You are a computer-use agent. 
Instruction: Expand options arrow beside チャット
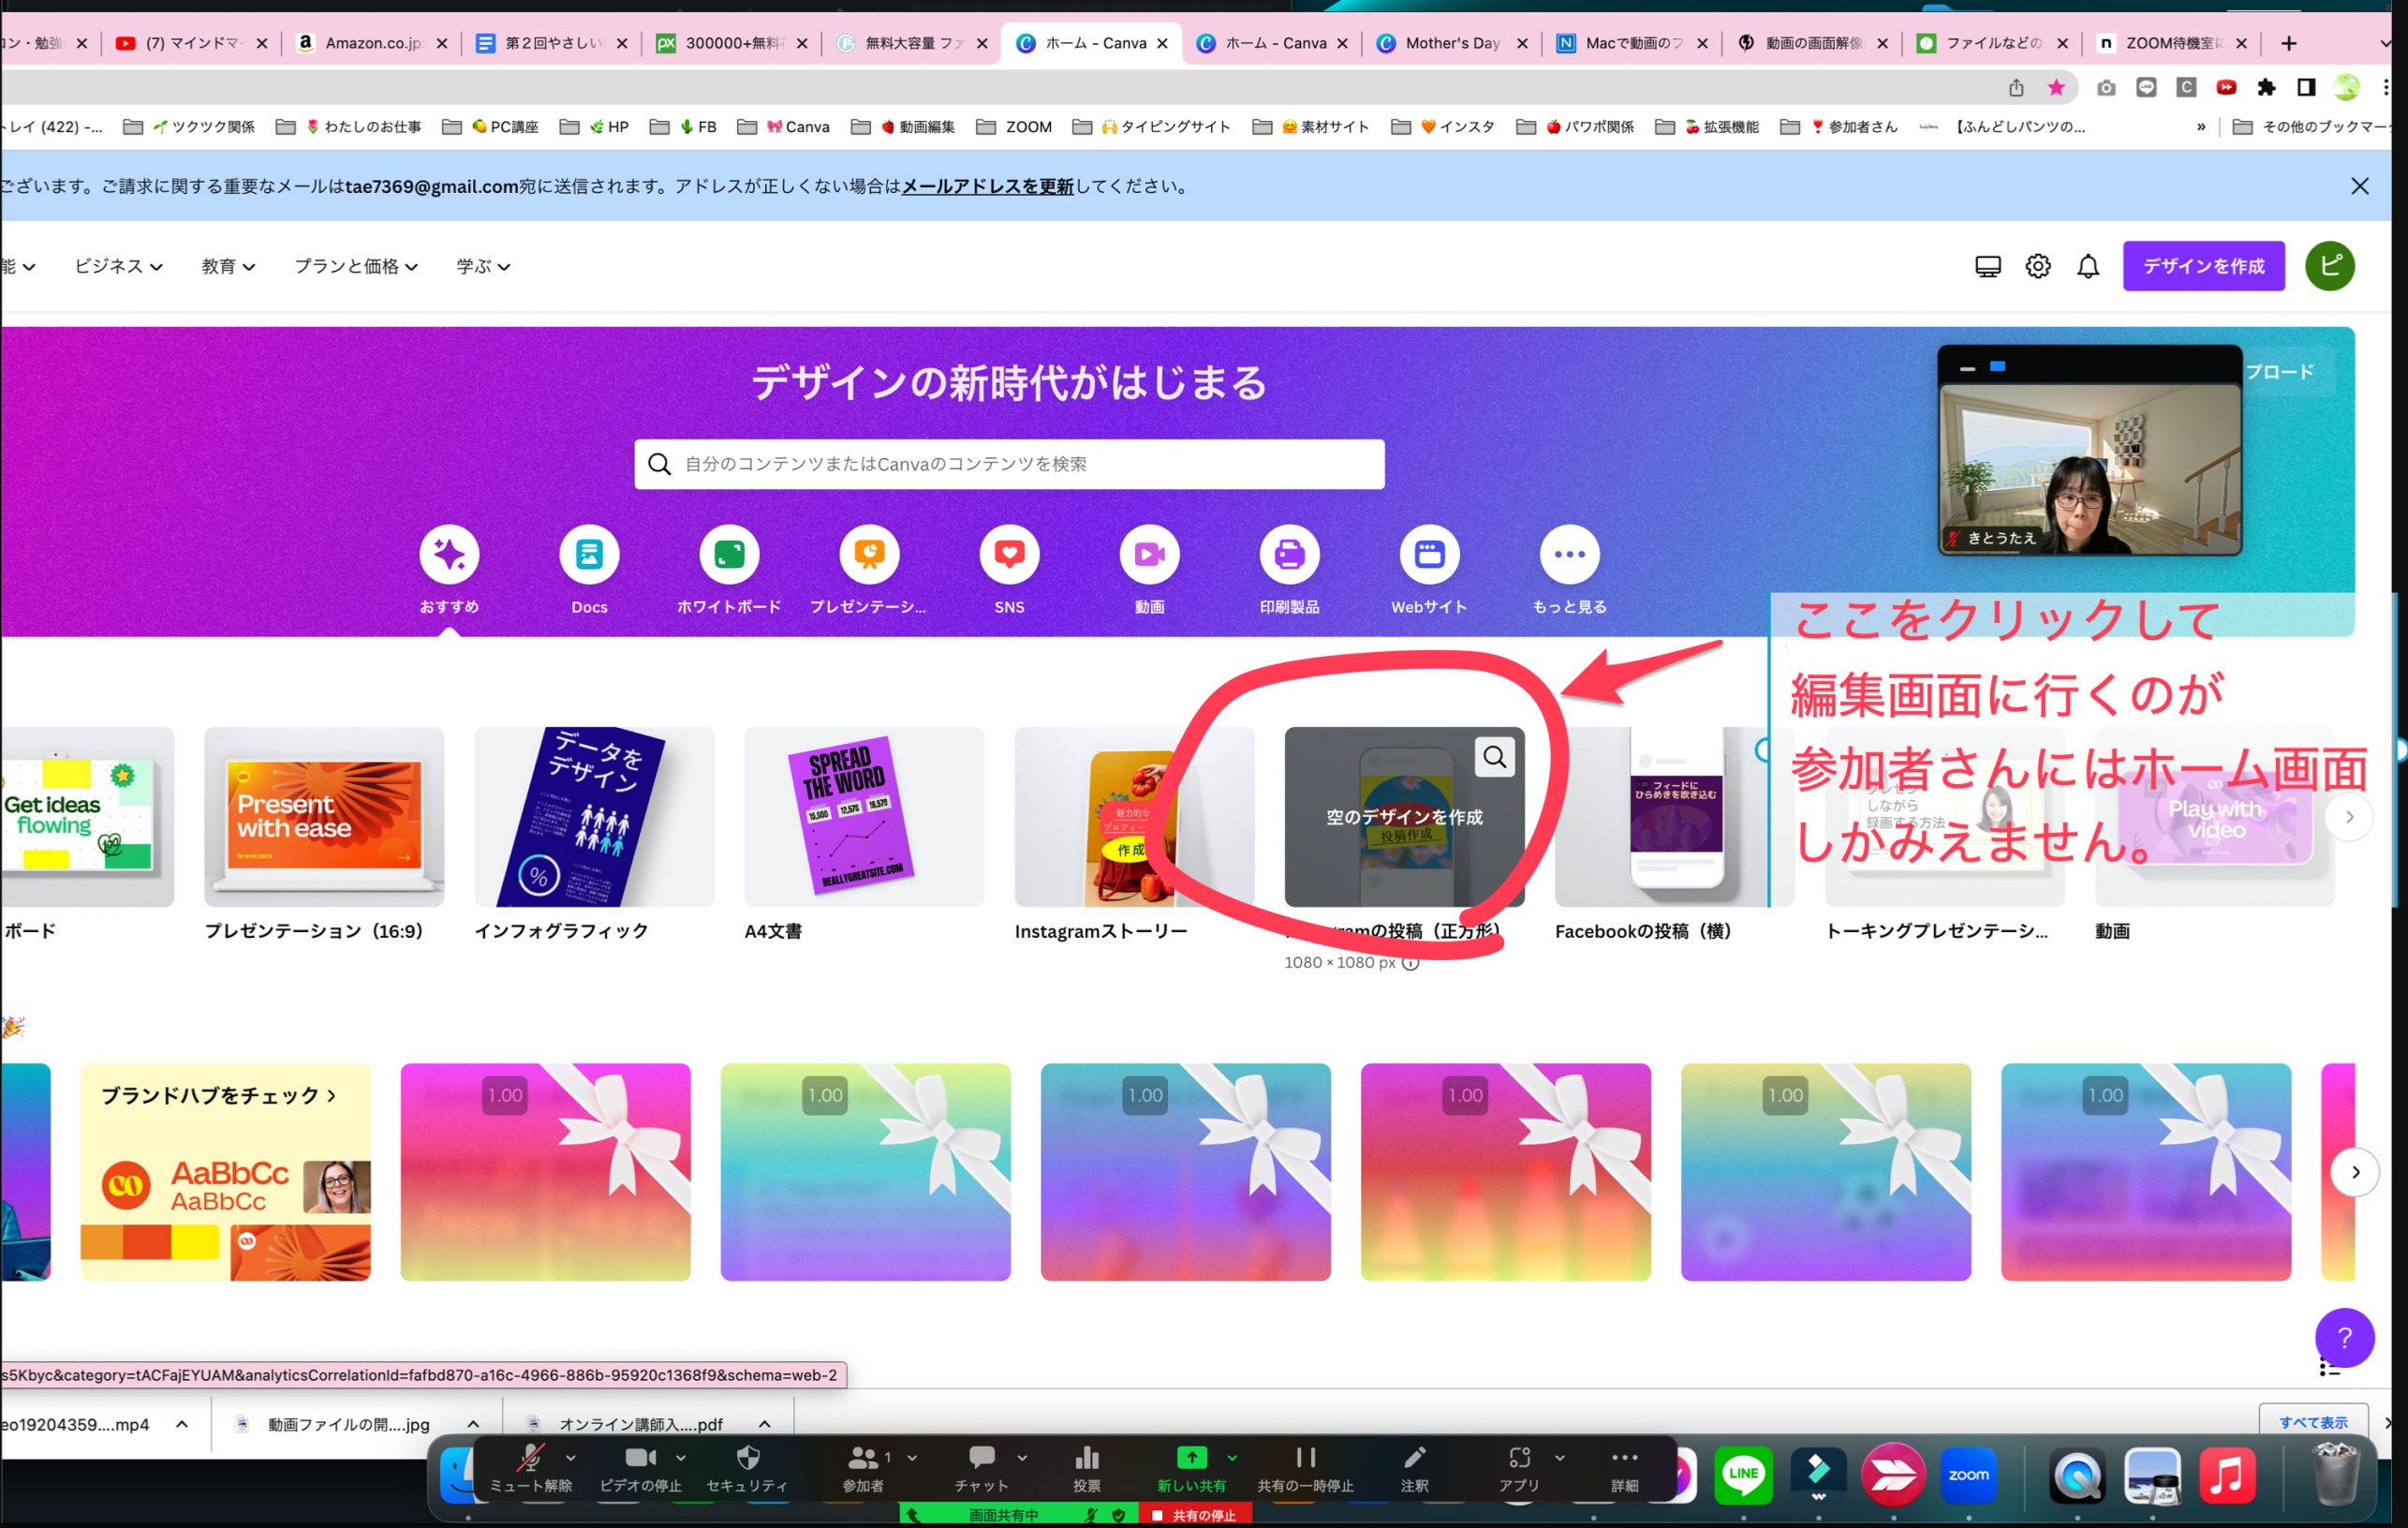tap(1022, 1457)
